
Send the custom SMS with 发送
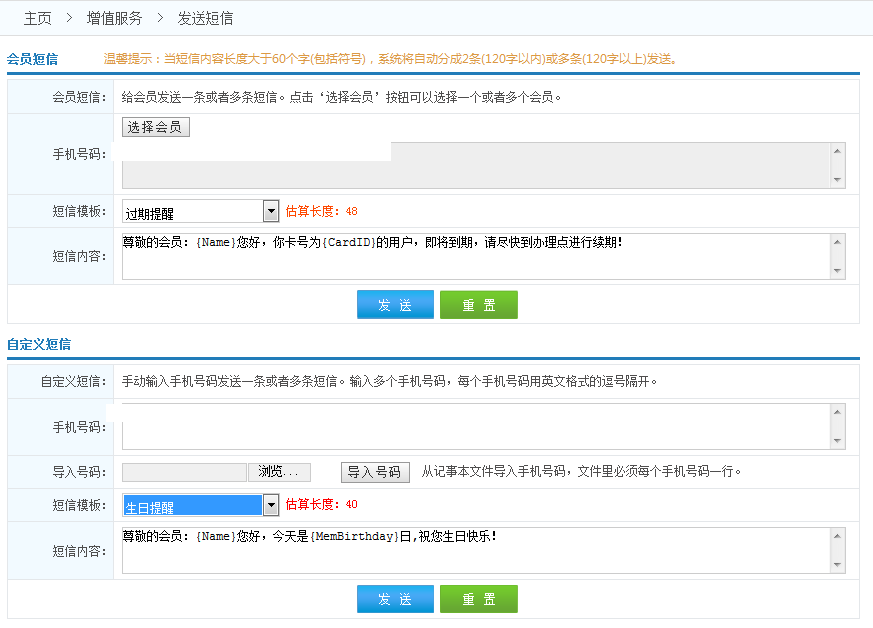click(395, 599)
